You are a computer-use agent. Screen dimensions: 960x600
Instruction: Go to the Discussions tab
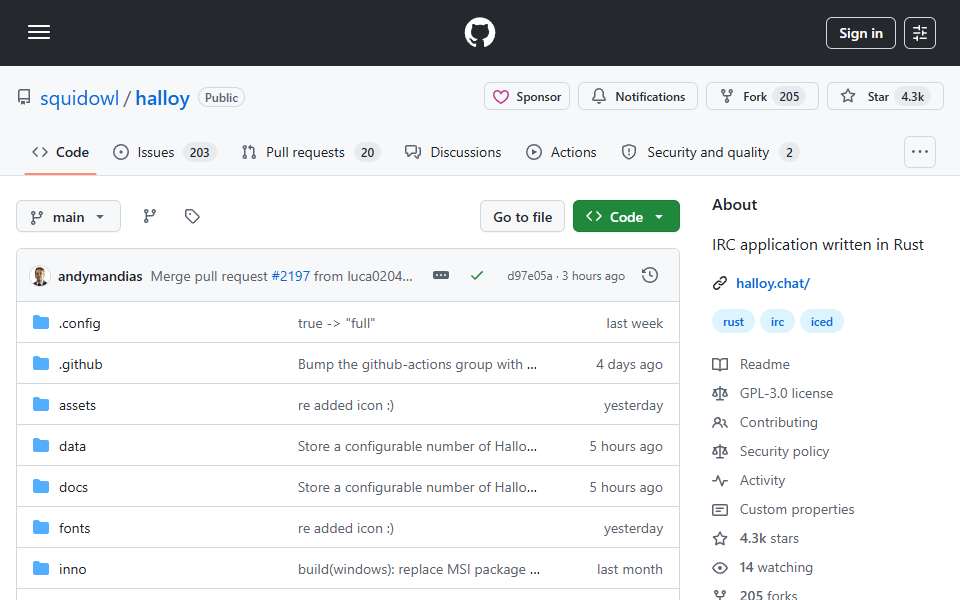[x=453, y=152]
